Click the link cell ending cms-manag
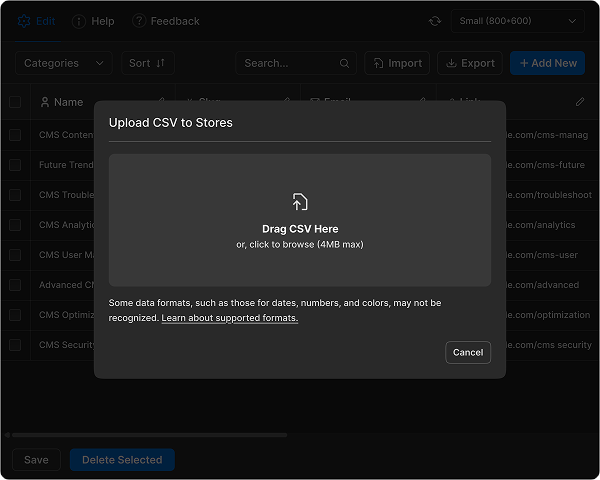600x480 pixels. click(546, 135)
